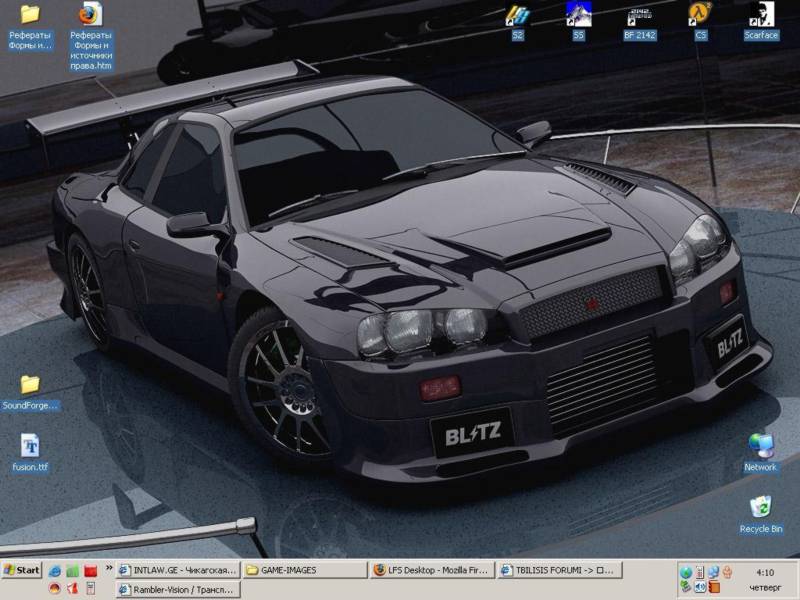Screen dimensions: 800x600
Task: Launch the CS Half-Life icon shortcut
Action: click(700, 16)
